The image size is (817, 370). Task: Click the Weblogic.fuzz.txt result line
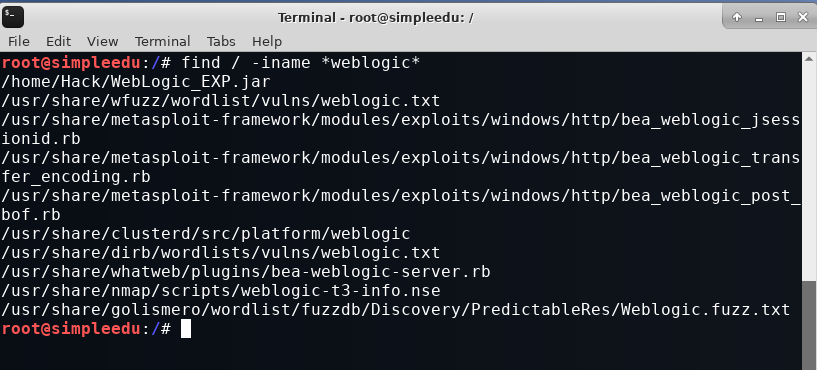395,310
